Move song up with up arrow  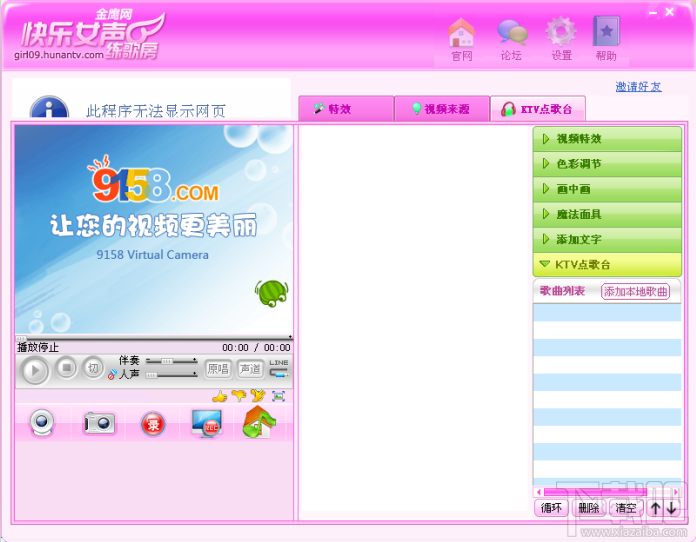[x=656, y=508]
